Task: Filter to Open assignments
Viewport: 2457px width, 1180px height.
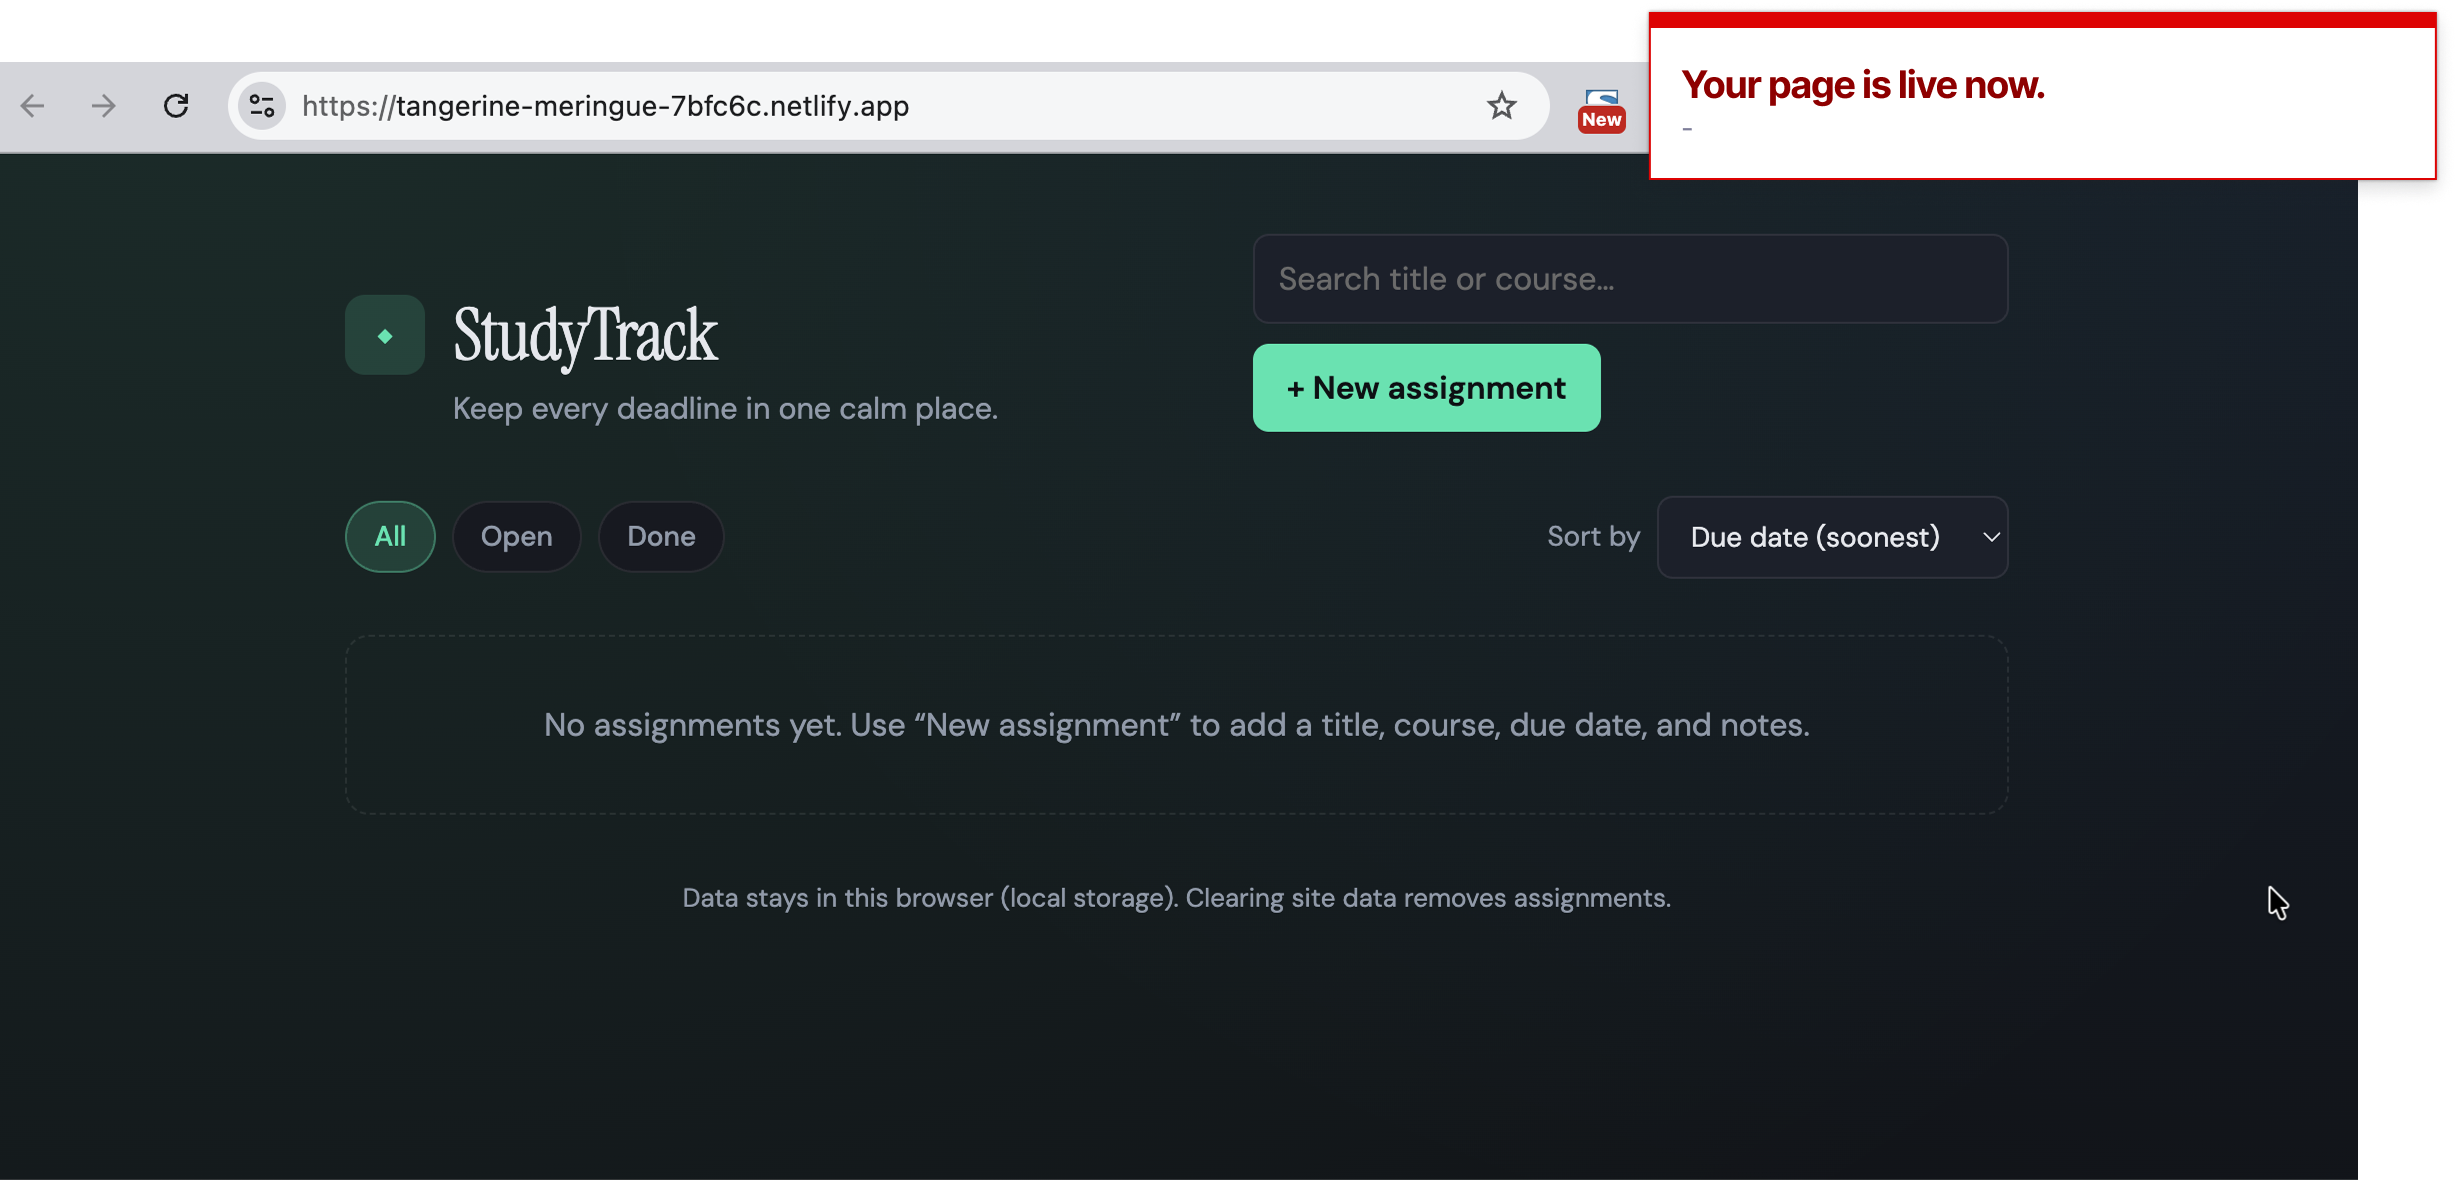Action: coord(516,537)
